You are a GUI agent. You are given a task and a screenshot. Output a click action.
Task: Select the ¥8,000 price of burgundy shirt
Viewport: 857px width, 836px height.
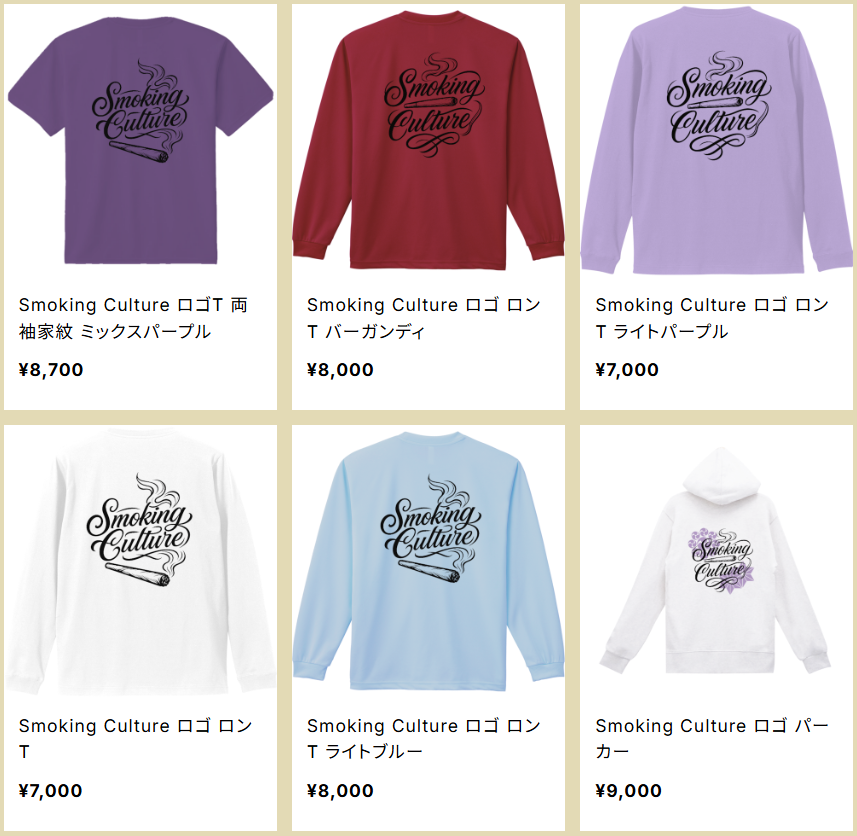340,370
